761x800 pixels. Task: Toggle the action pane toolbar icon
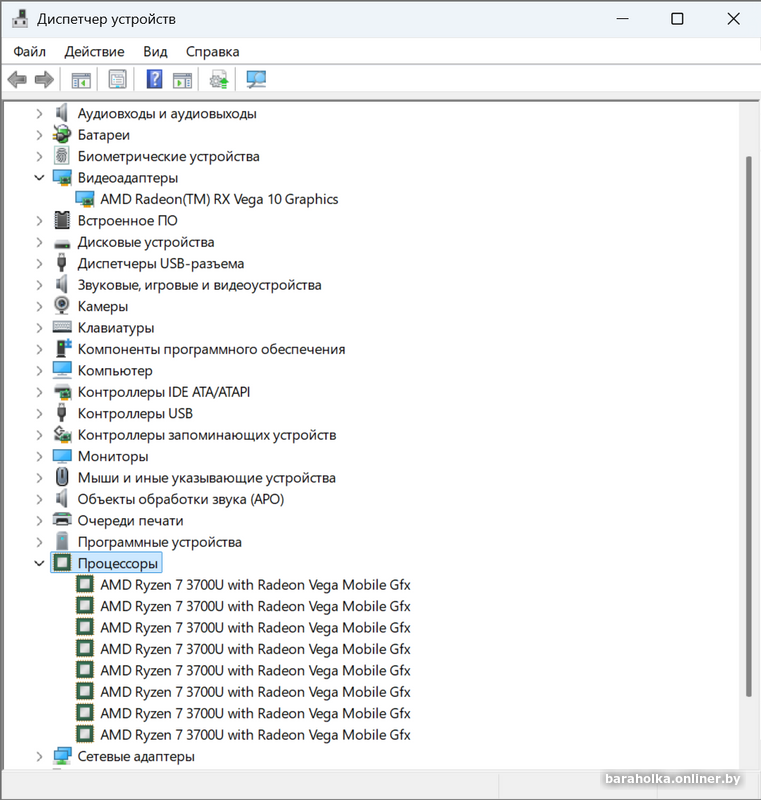182,80
